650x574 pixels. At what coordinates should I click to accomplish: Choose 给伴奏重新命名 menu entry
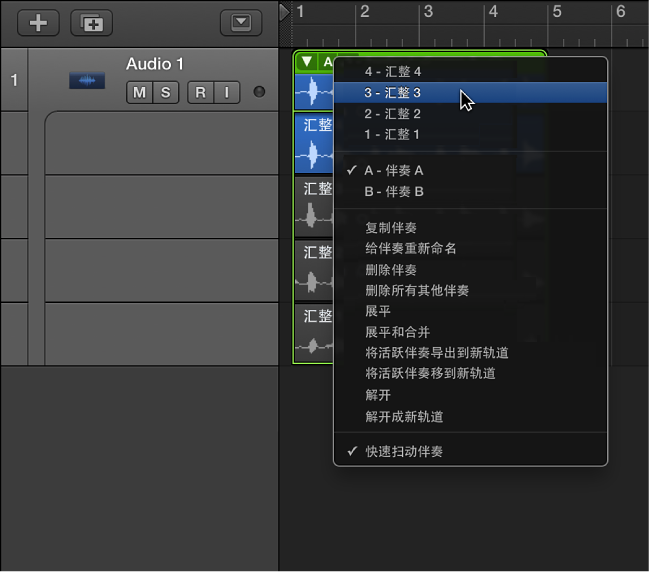(411, 248)
